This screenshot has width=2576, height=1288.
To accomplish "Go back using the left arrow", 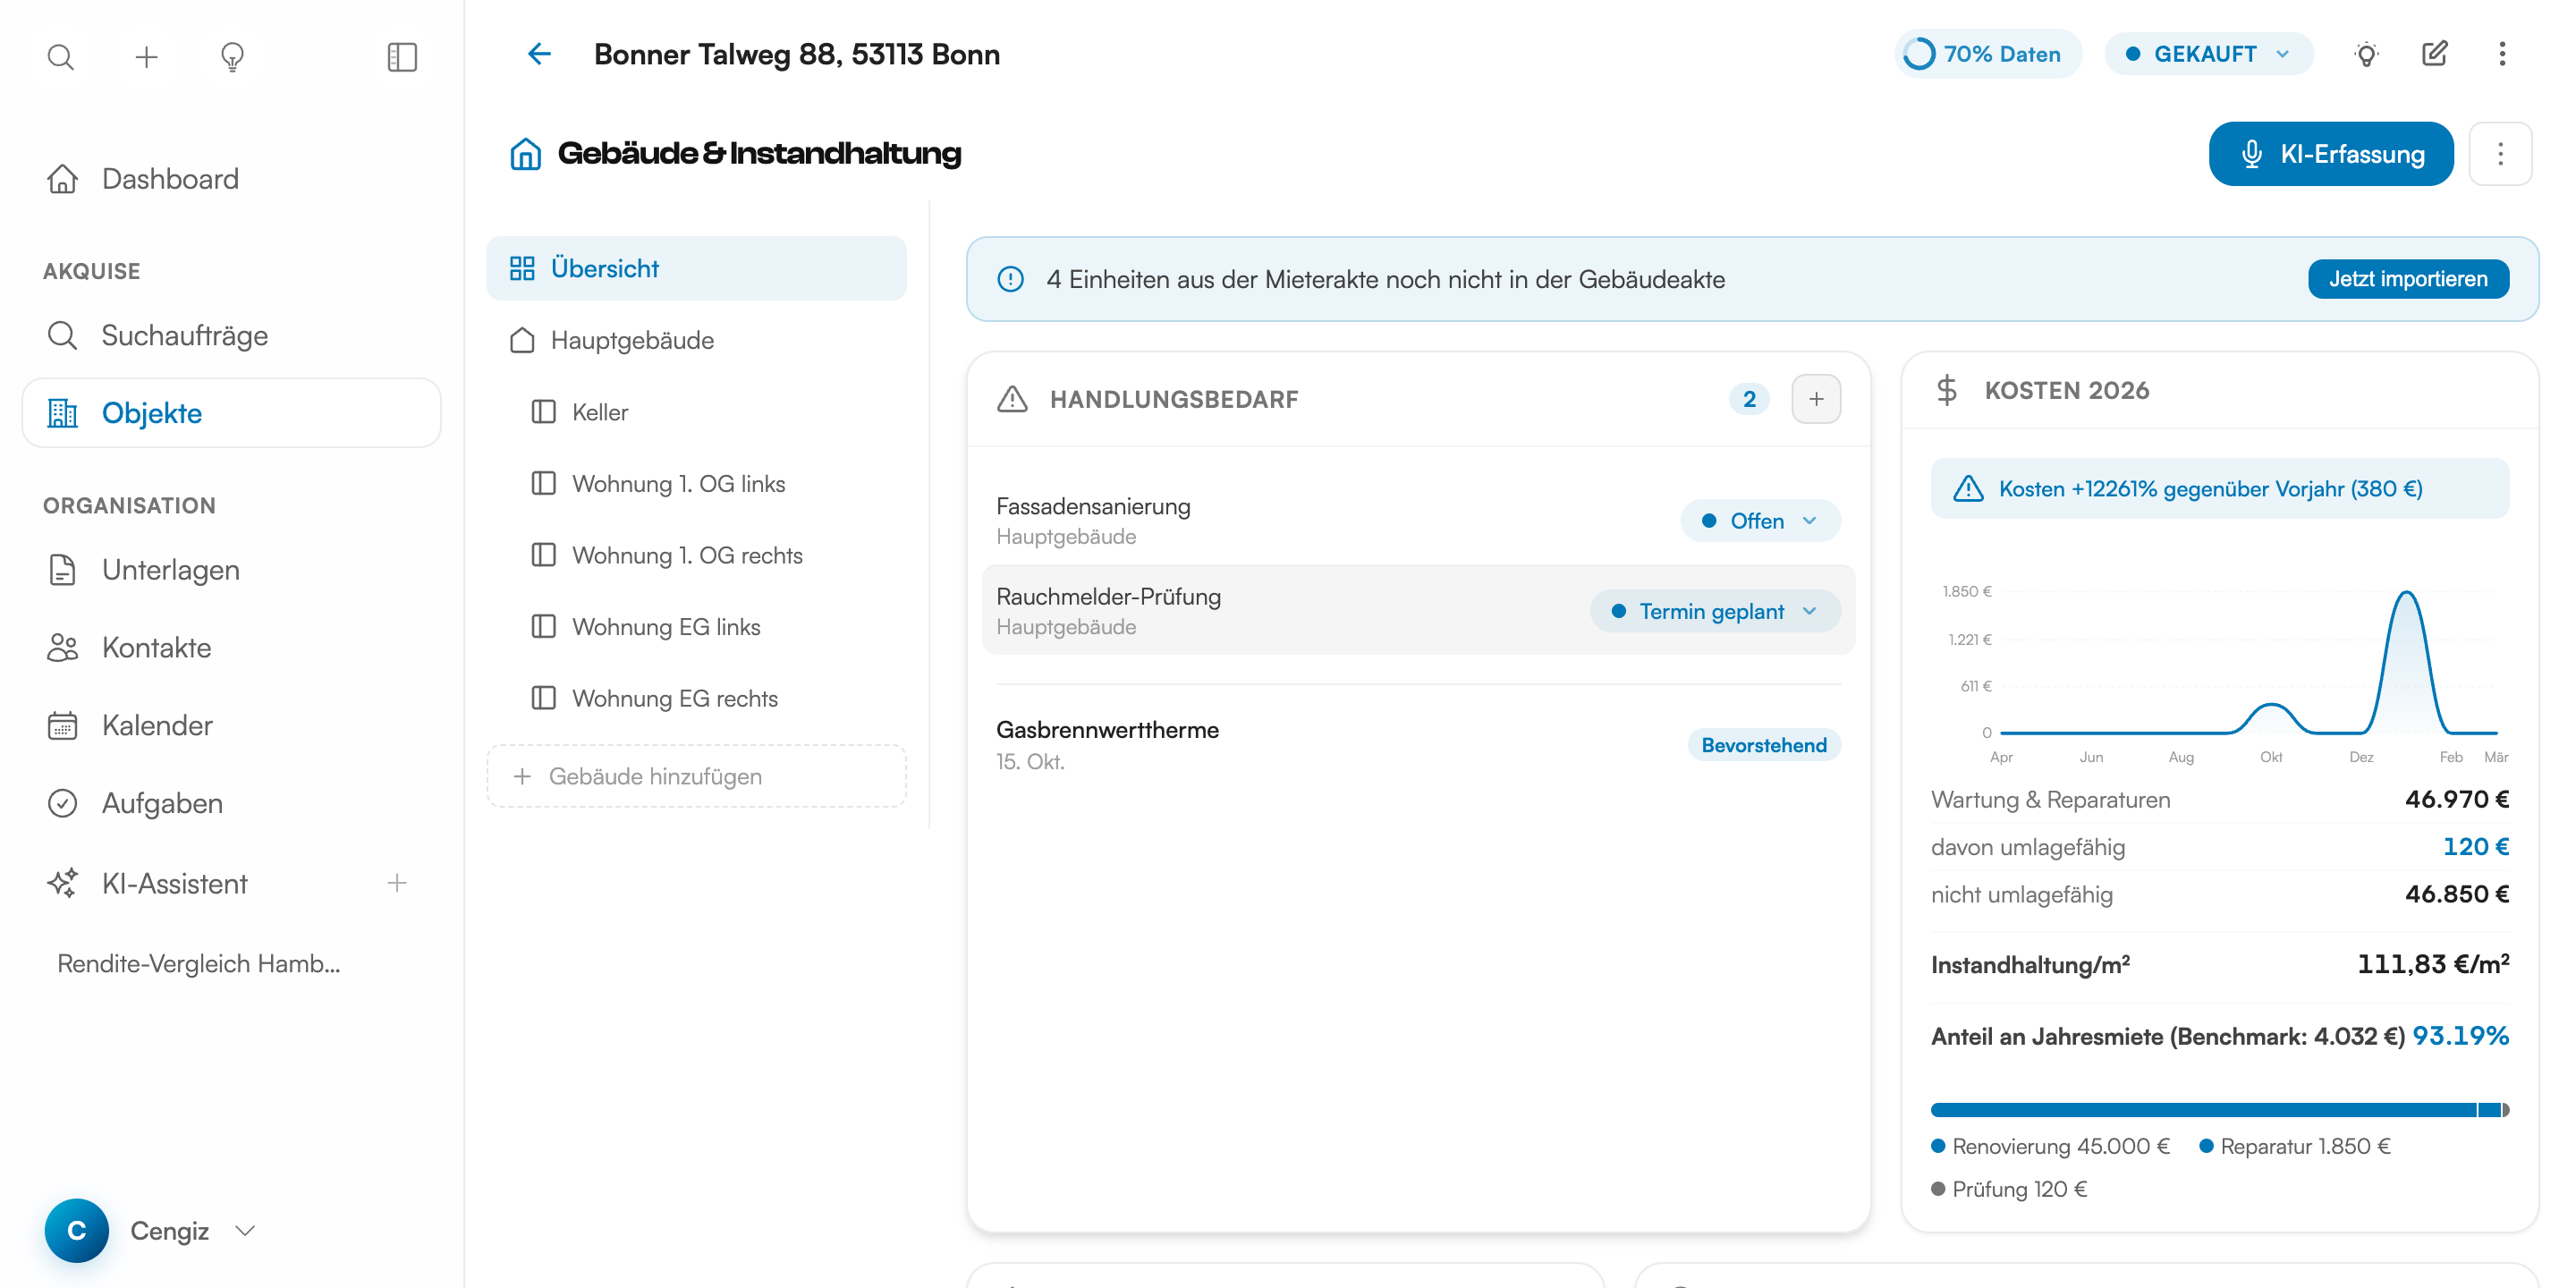I will [x=539, y=54].
